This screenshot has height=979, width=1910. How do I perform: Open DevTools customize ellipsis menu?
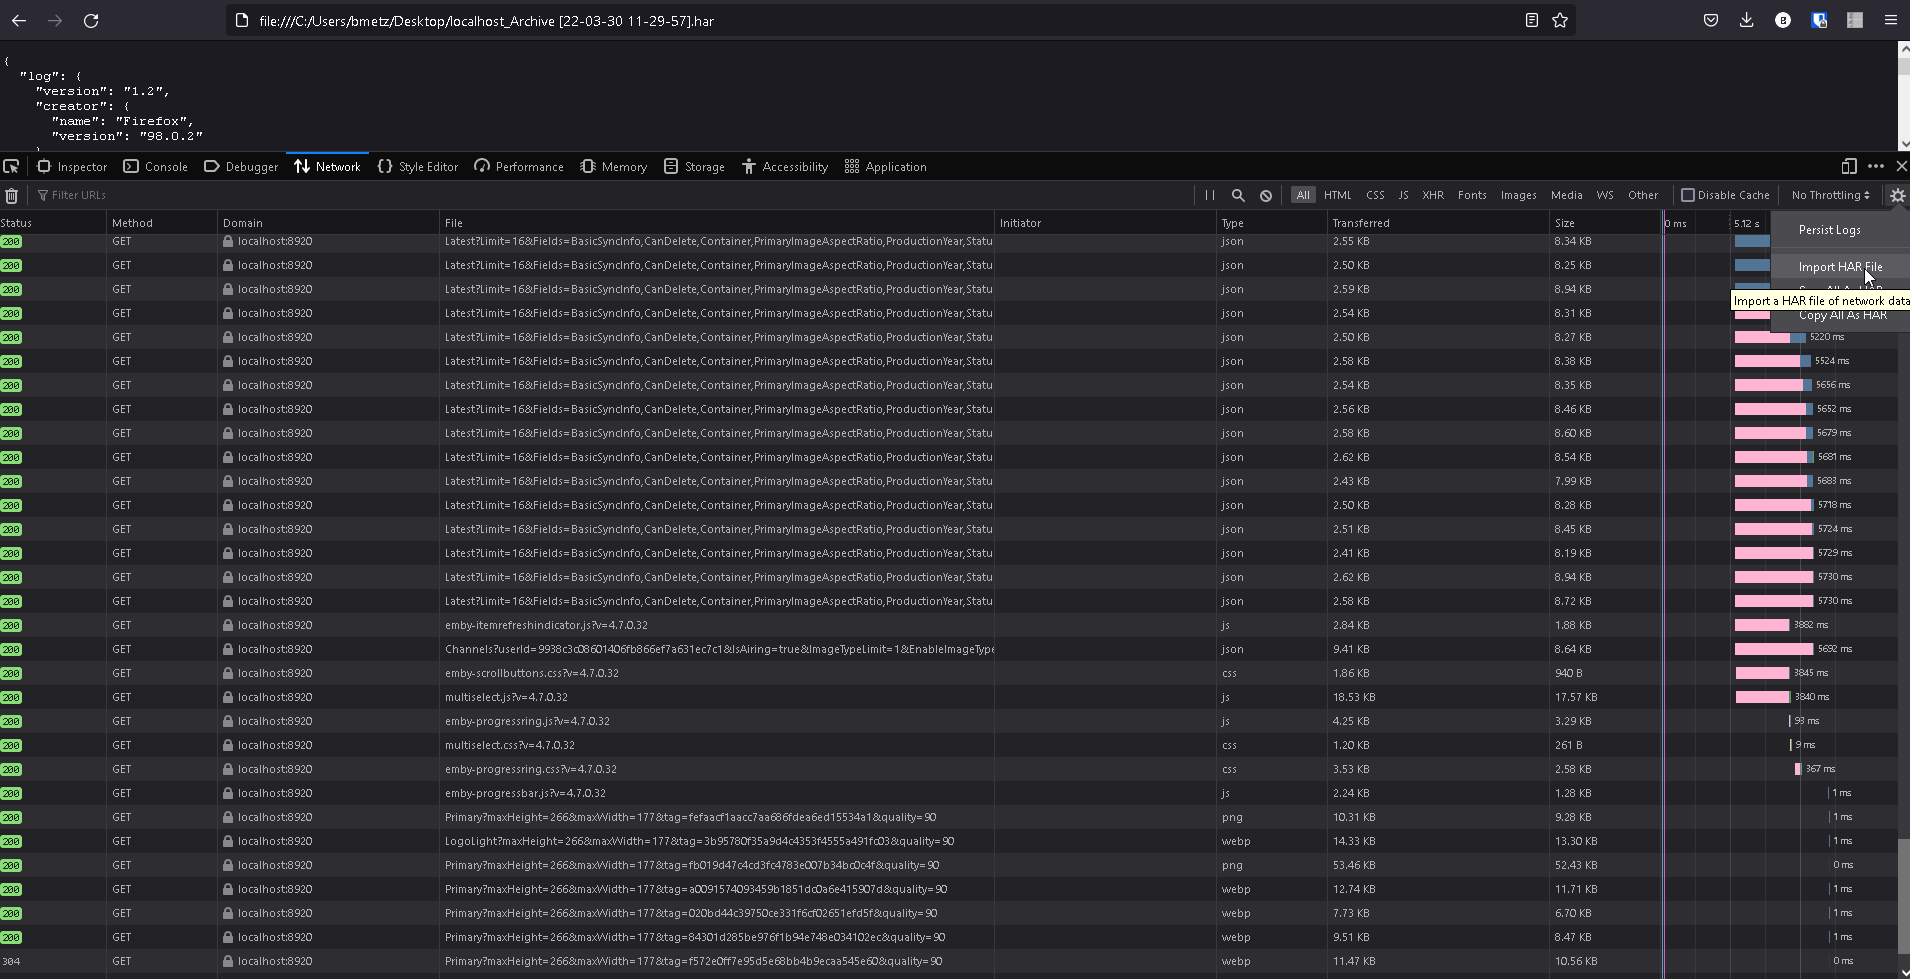coord(1876,167)
